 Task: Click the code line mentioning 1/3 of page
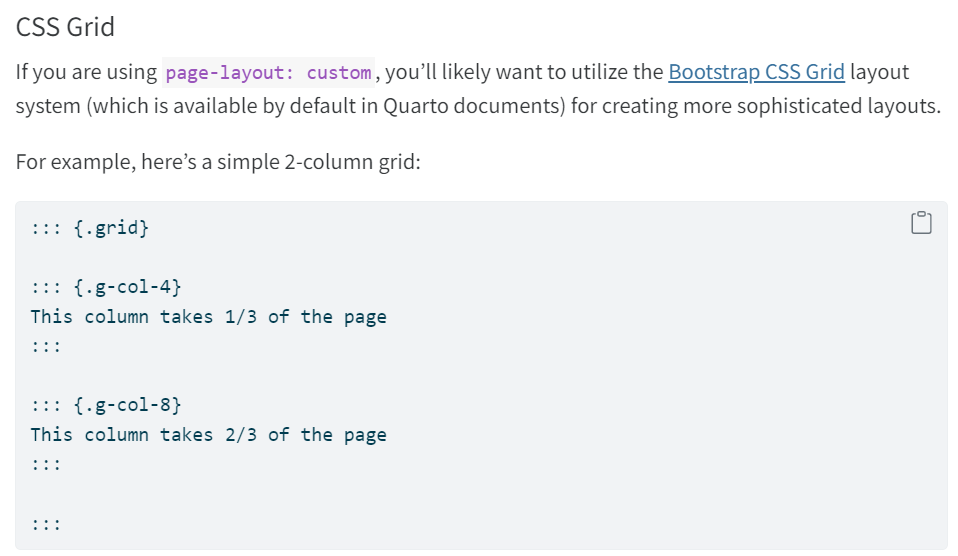(208, 317)
